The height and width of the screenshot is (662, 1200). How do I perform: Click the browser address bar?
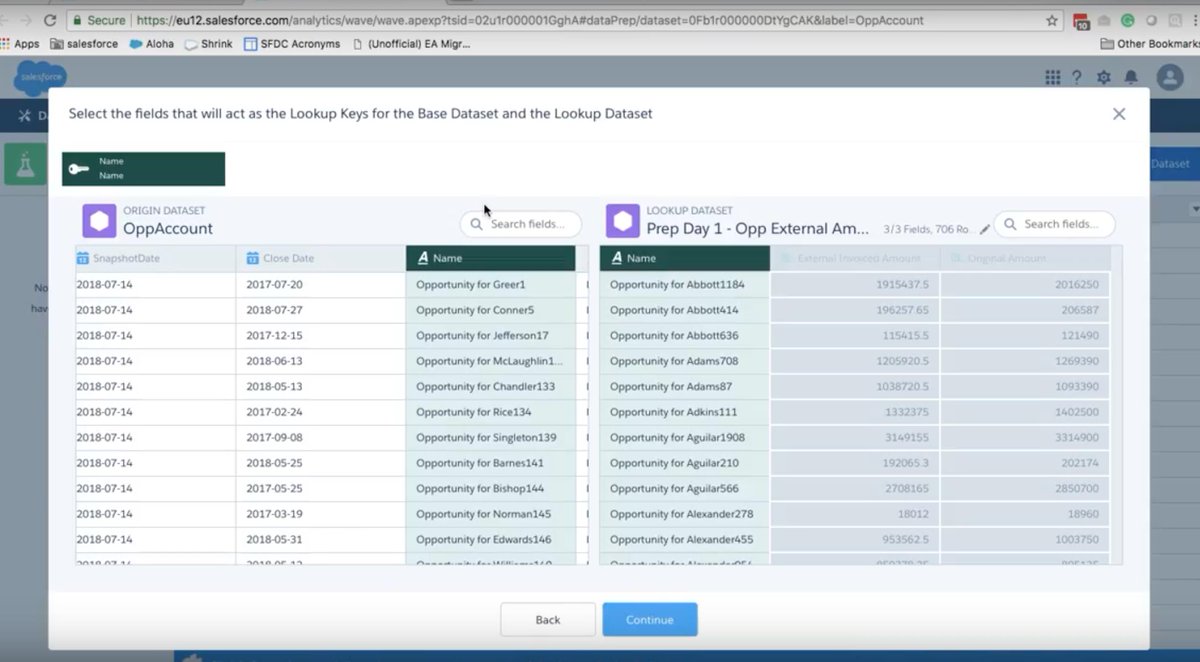coord(565,20)
